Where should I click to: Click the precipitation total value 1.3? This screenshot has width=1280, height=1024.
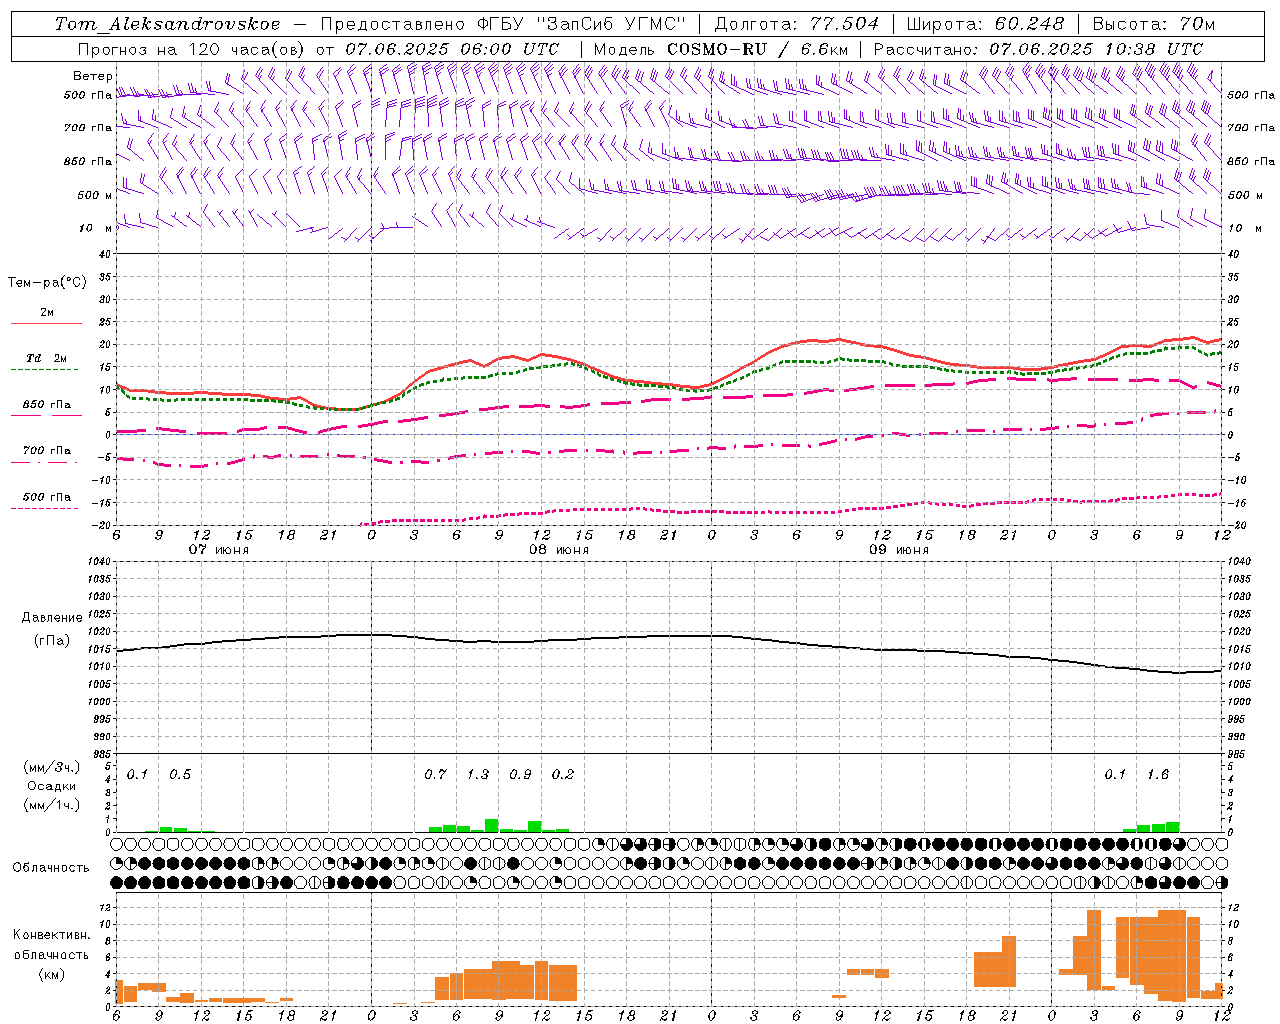(478, 775)
